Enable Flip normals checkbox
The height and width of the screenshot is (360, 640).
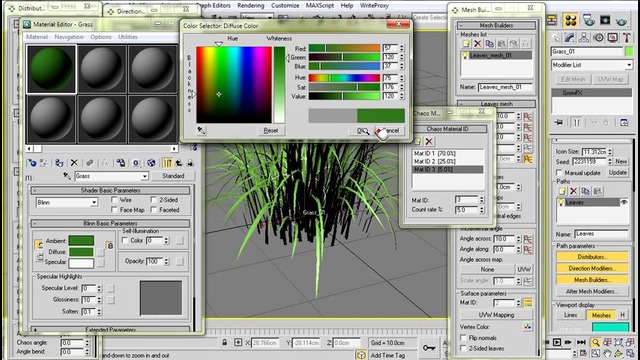pyautogui.click(x=463, y=338)
